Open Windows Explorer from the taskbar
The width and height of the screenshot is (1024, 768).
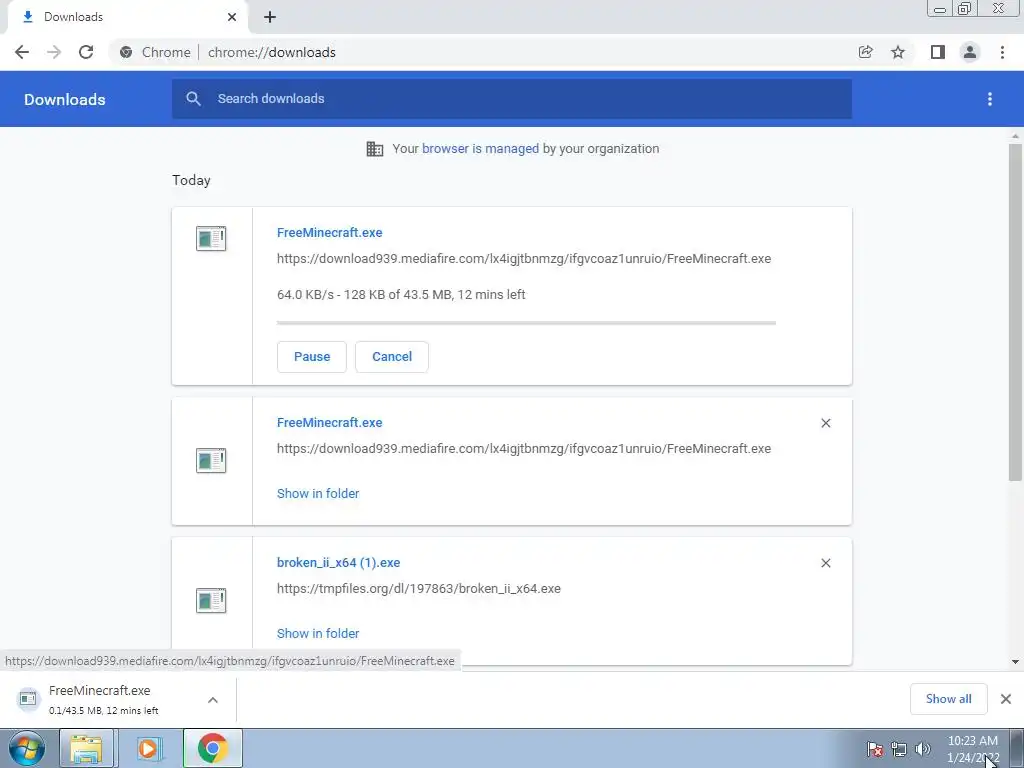(x=86, y=748)
